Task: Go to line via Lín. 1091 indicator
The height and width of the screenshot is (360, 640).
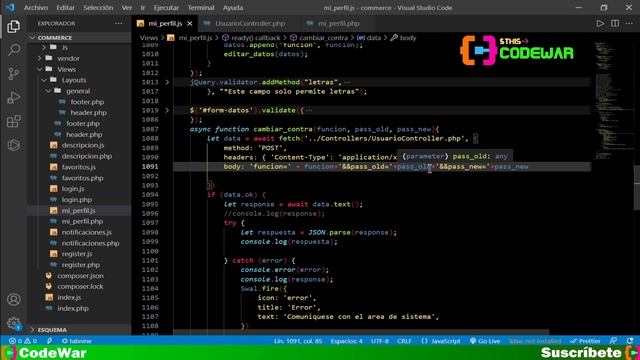Action: (x=298, y=341)
